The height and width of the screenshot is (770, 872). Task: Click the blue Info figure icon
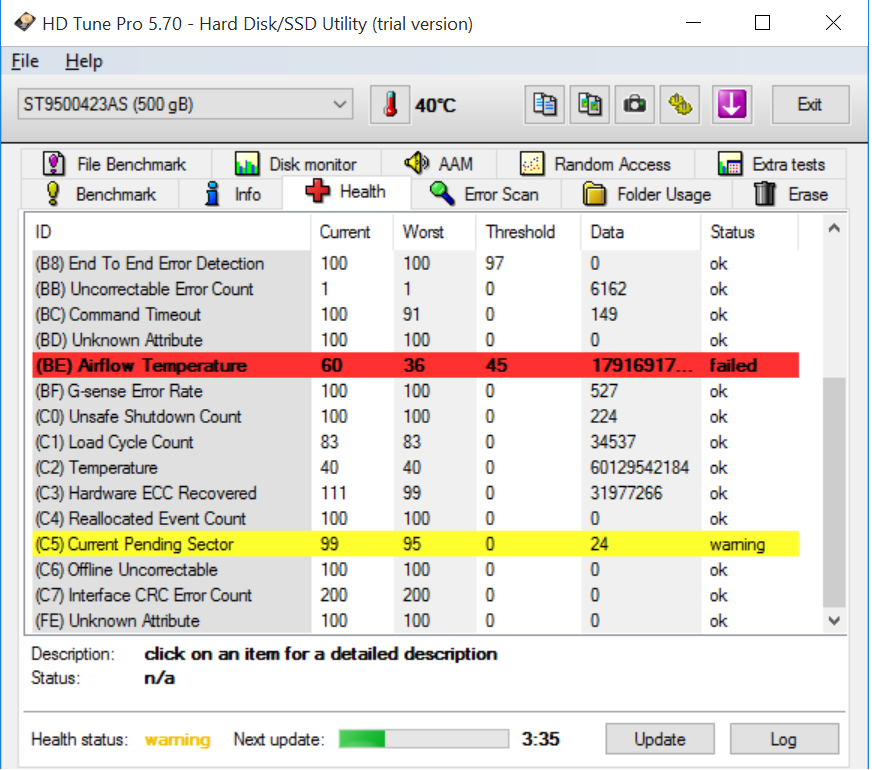pos(212,194)
